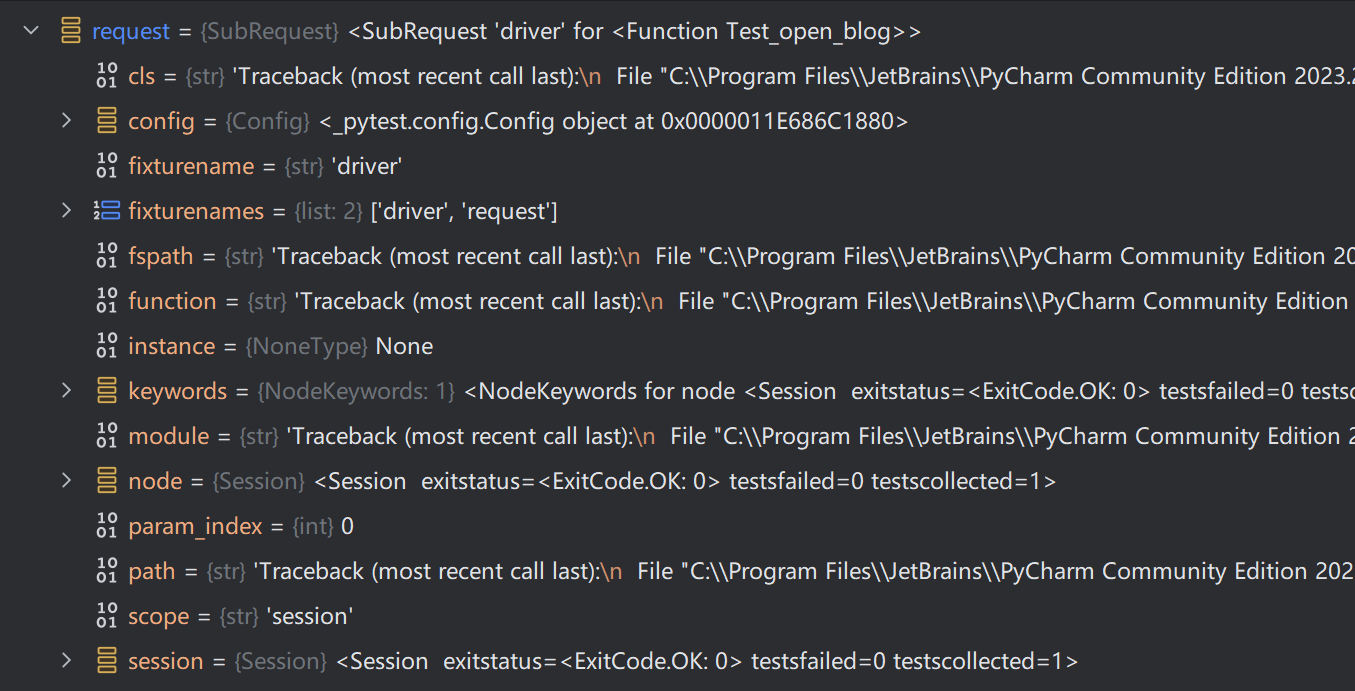Expand the fixturenames list
This screenshot has width=1355, height=691.
pyautogui.click(x=67, y=211)
